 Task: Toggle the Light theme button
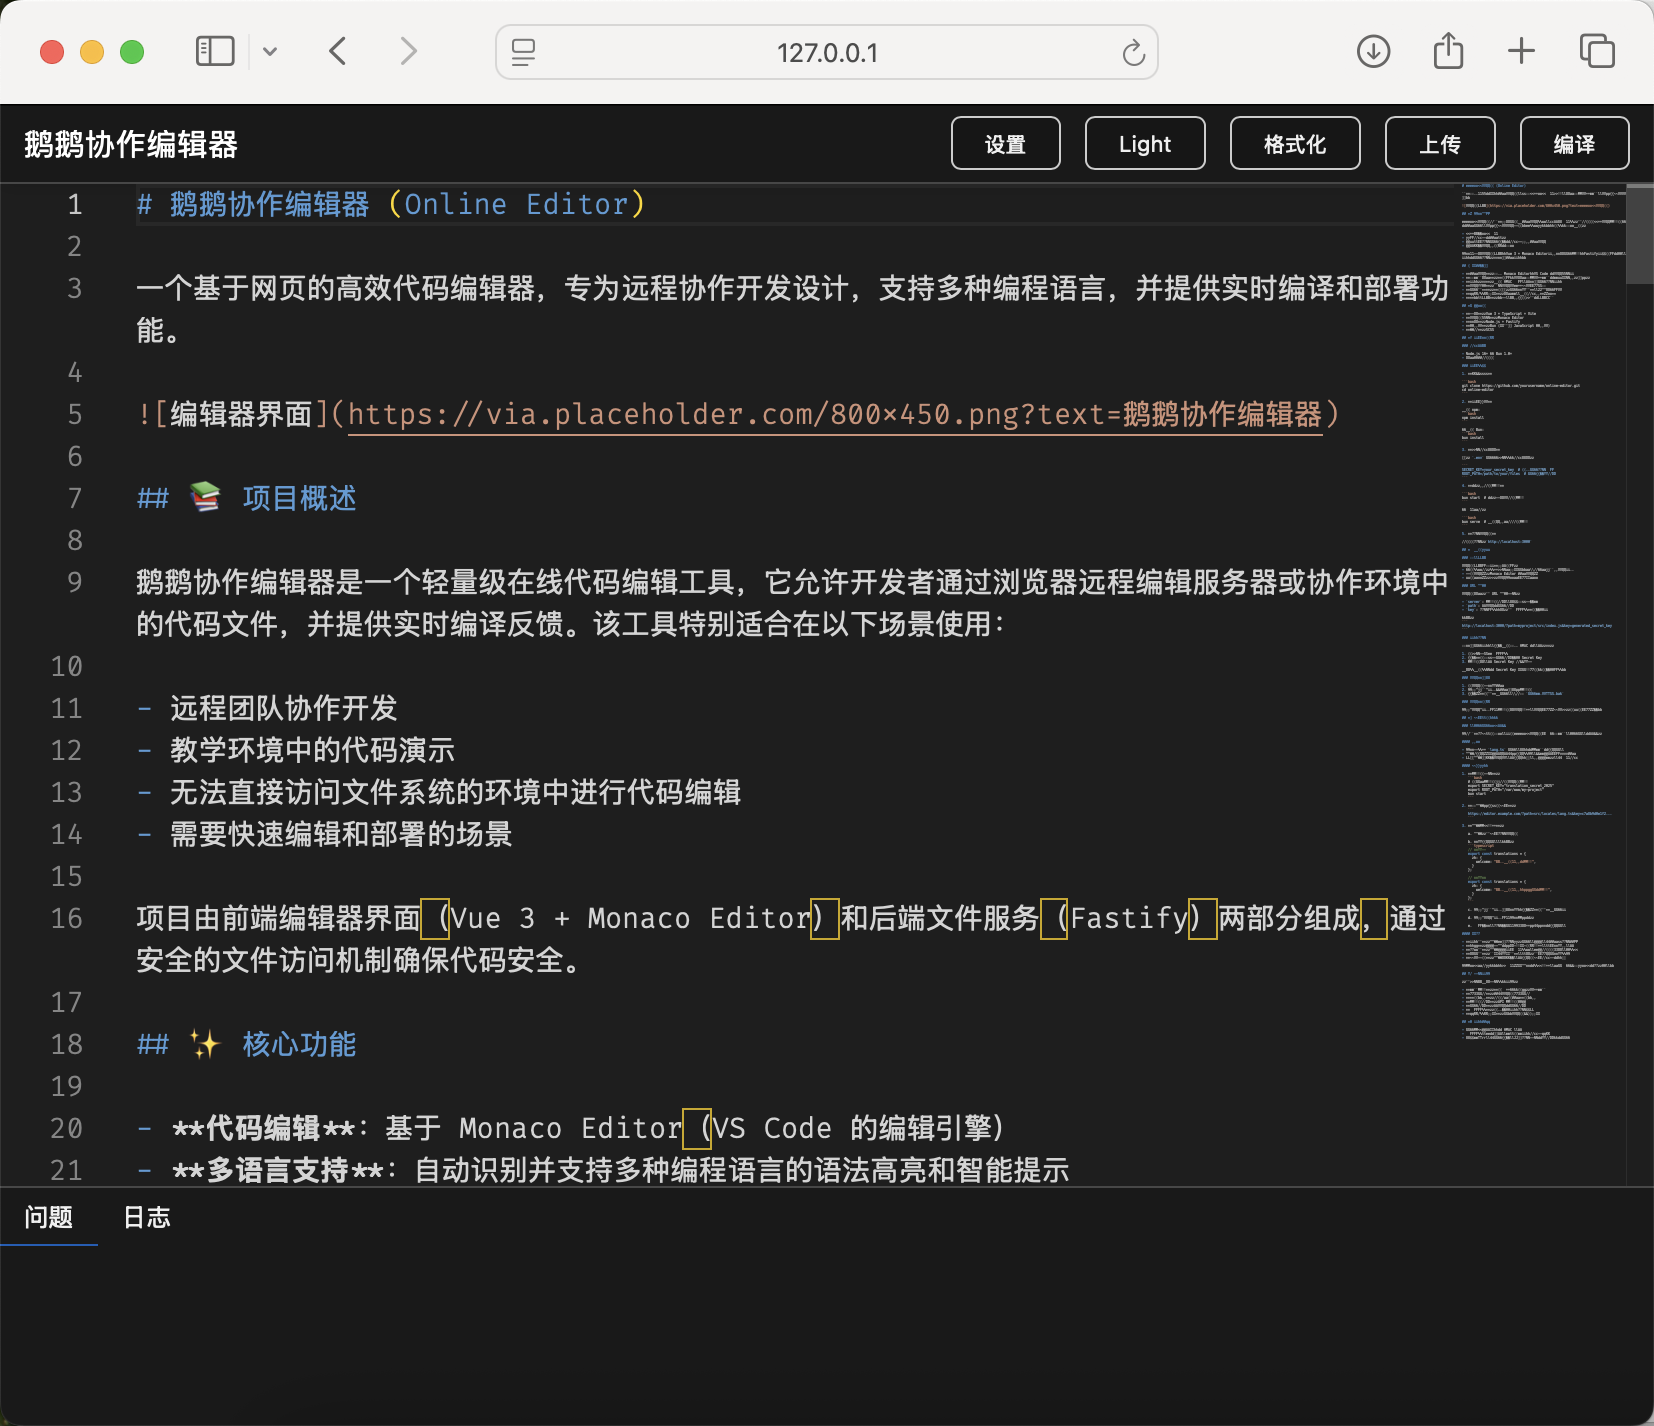point(1145,144)
